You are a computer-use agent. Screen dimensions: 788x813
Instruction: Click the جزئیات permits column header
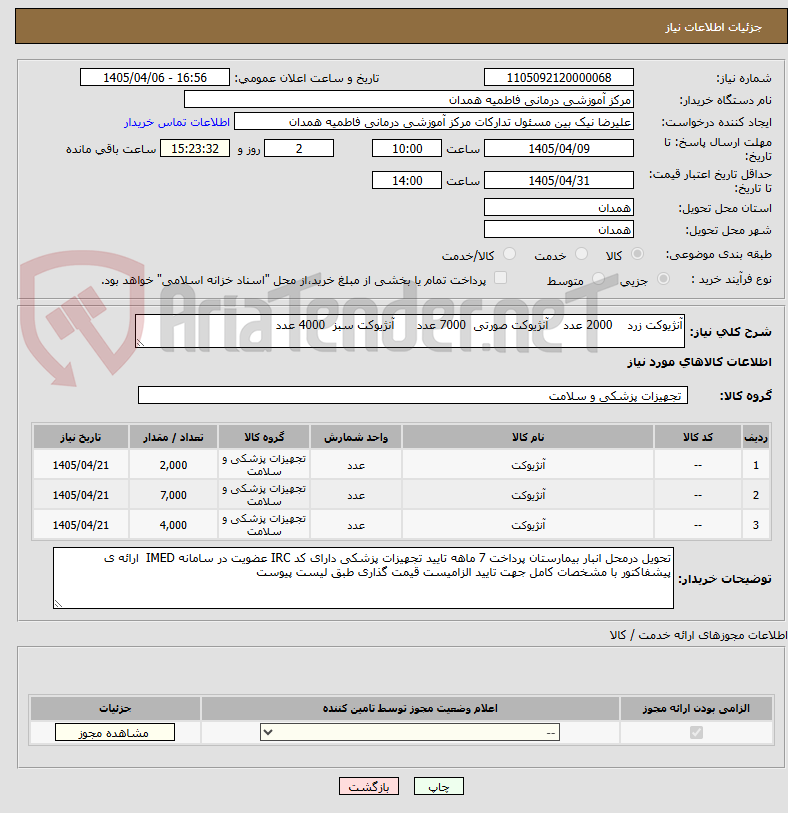[115, 708]
